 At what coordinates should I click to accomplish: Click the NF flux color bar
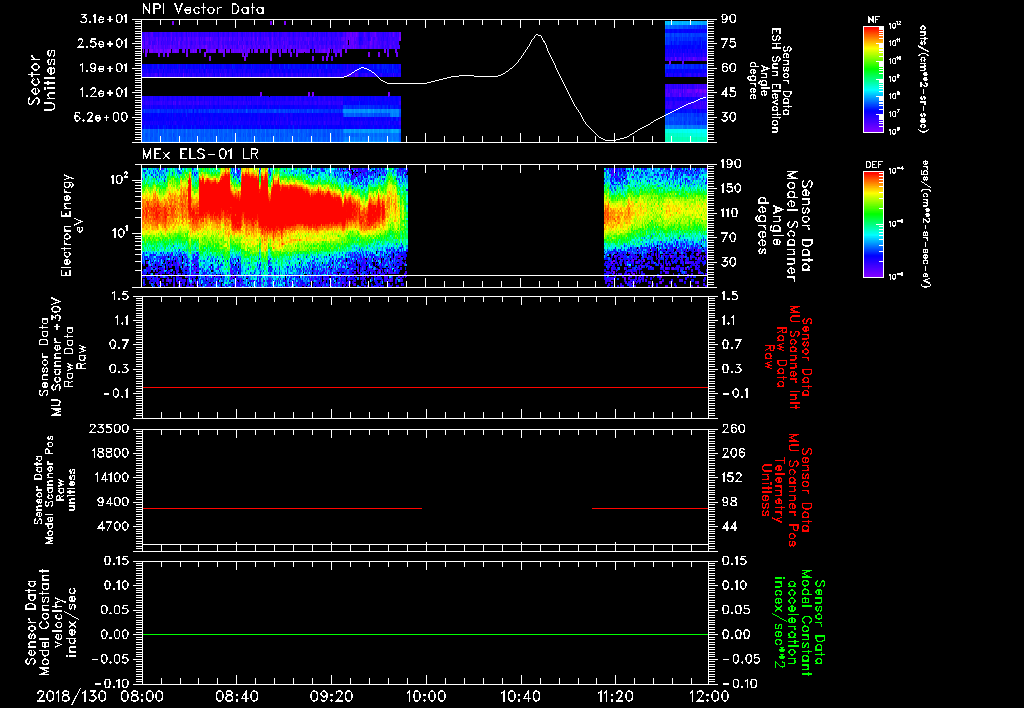[x=874, y=78]
